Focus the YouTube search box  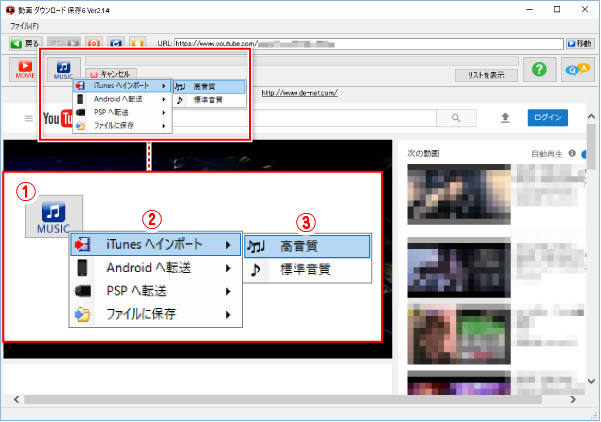tap(305, 118)
